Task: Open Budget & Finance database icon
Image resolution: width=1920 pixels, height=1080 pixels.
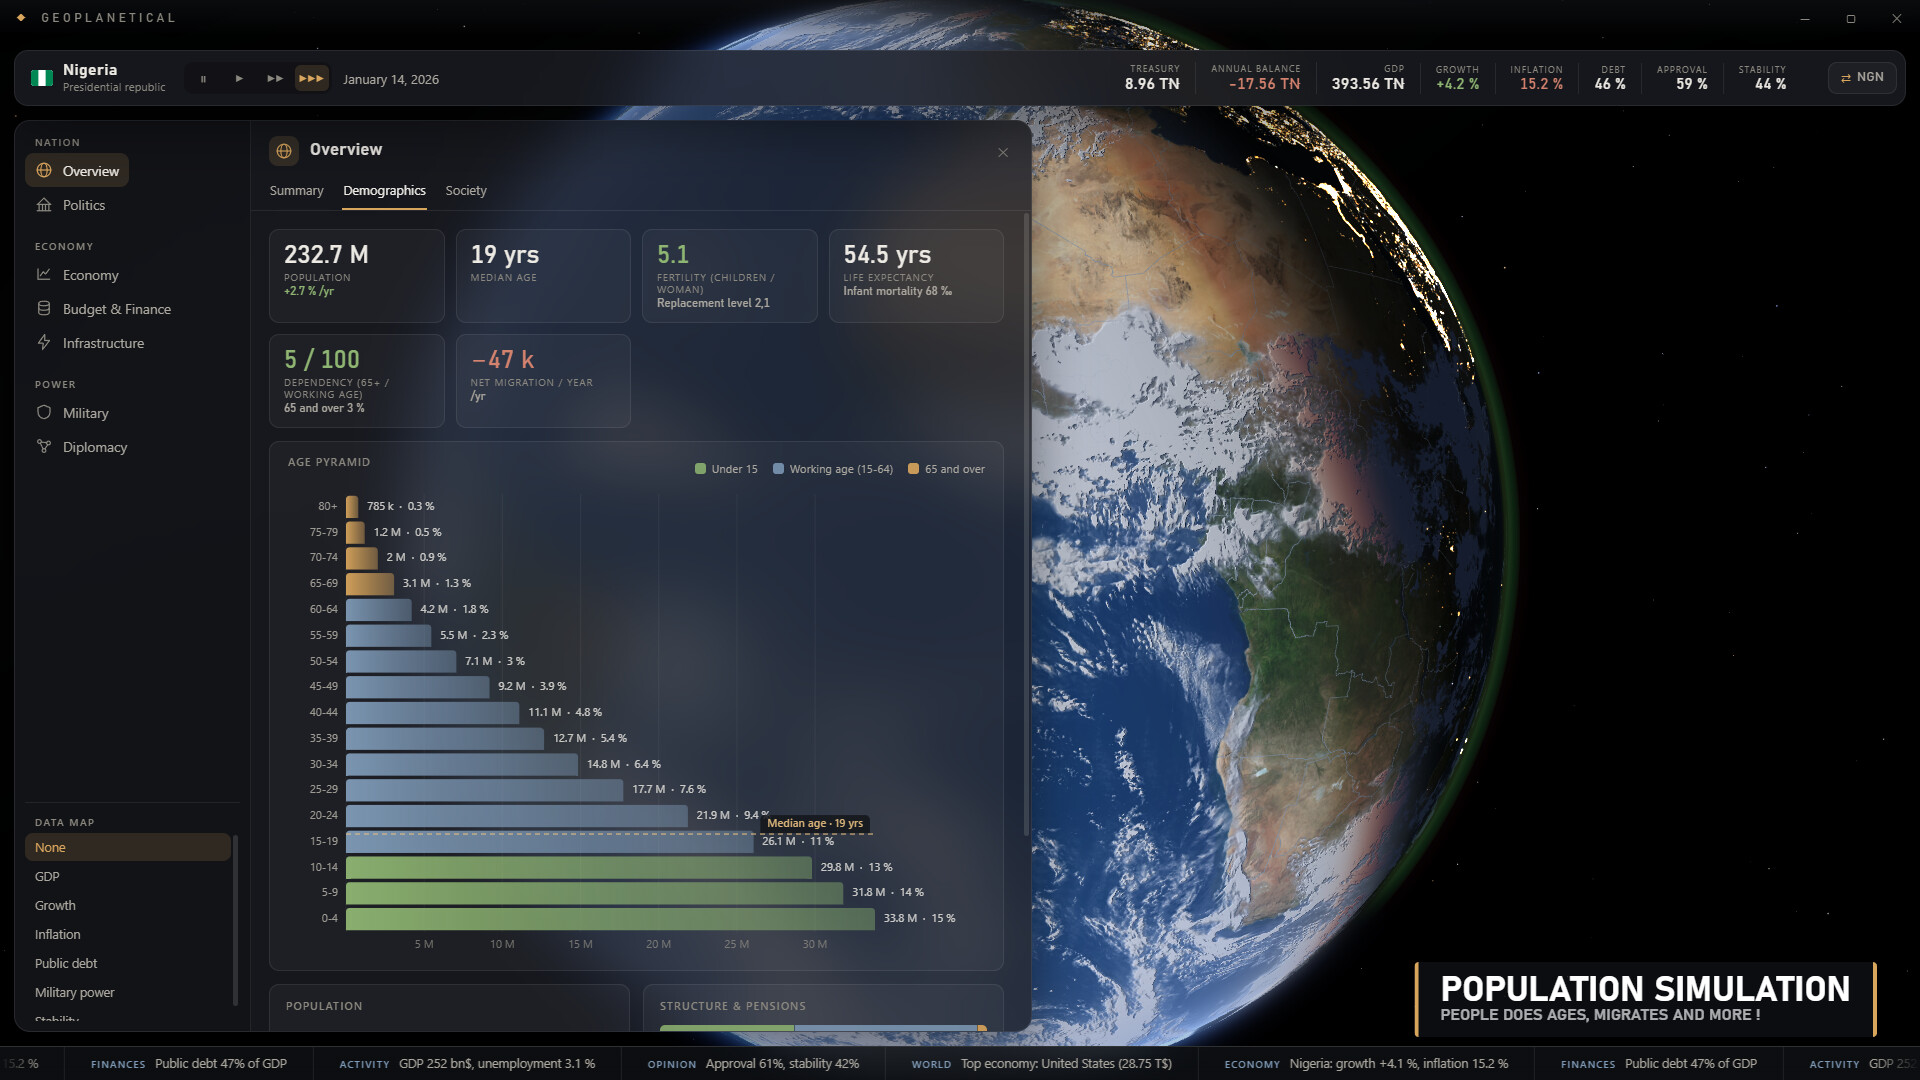Action: 44,309
